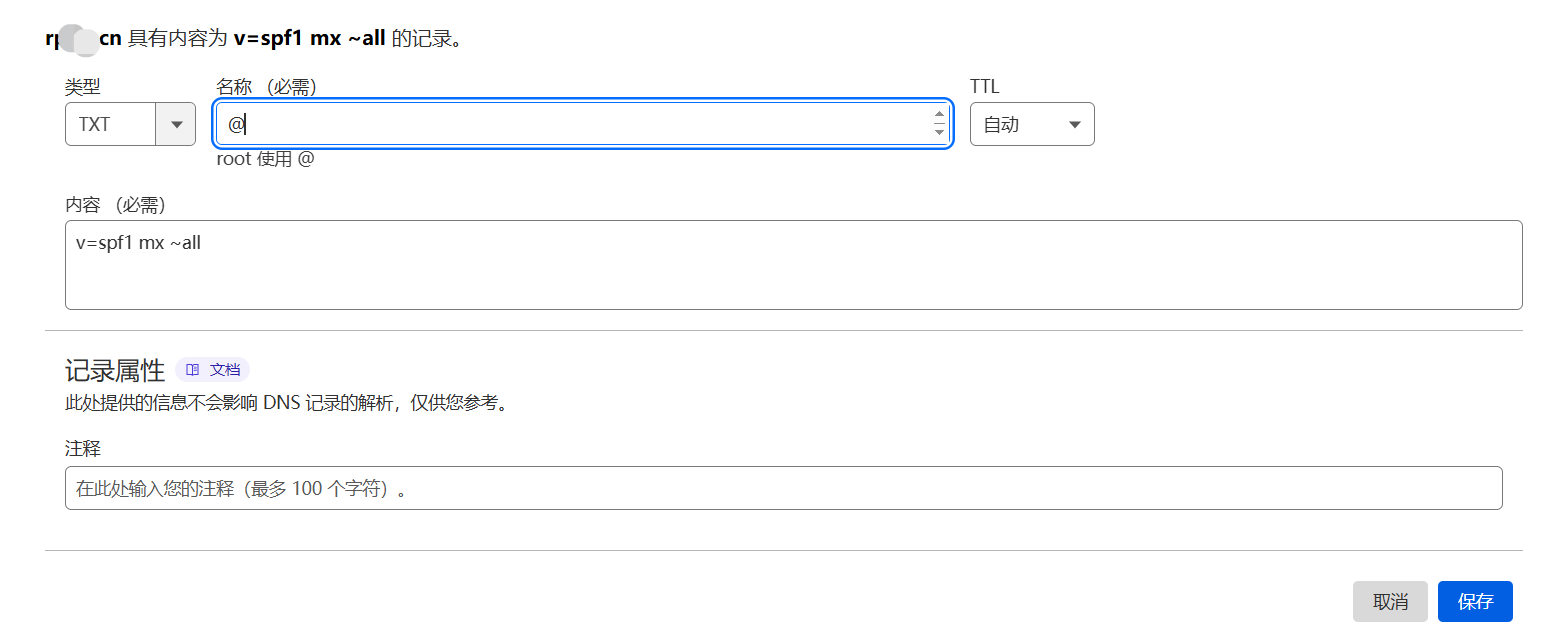
Task: Open the 文档 documentation link
Action: (212, 369)
